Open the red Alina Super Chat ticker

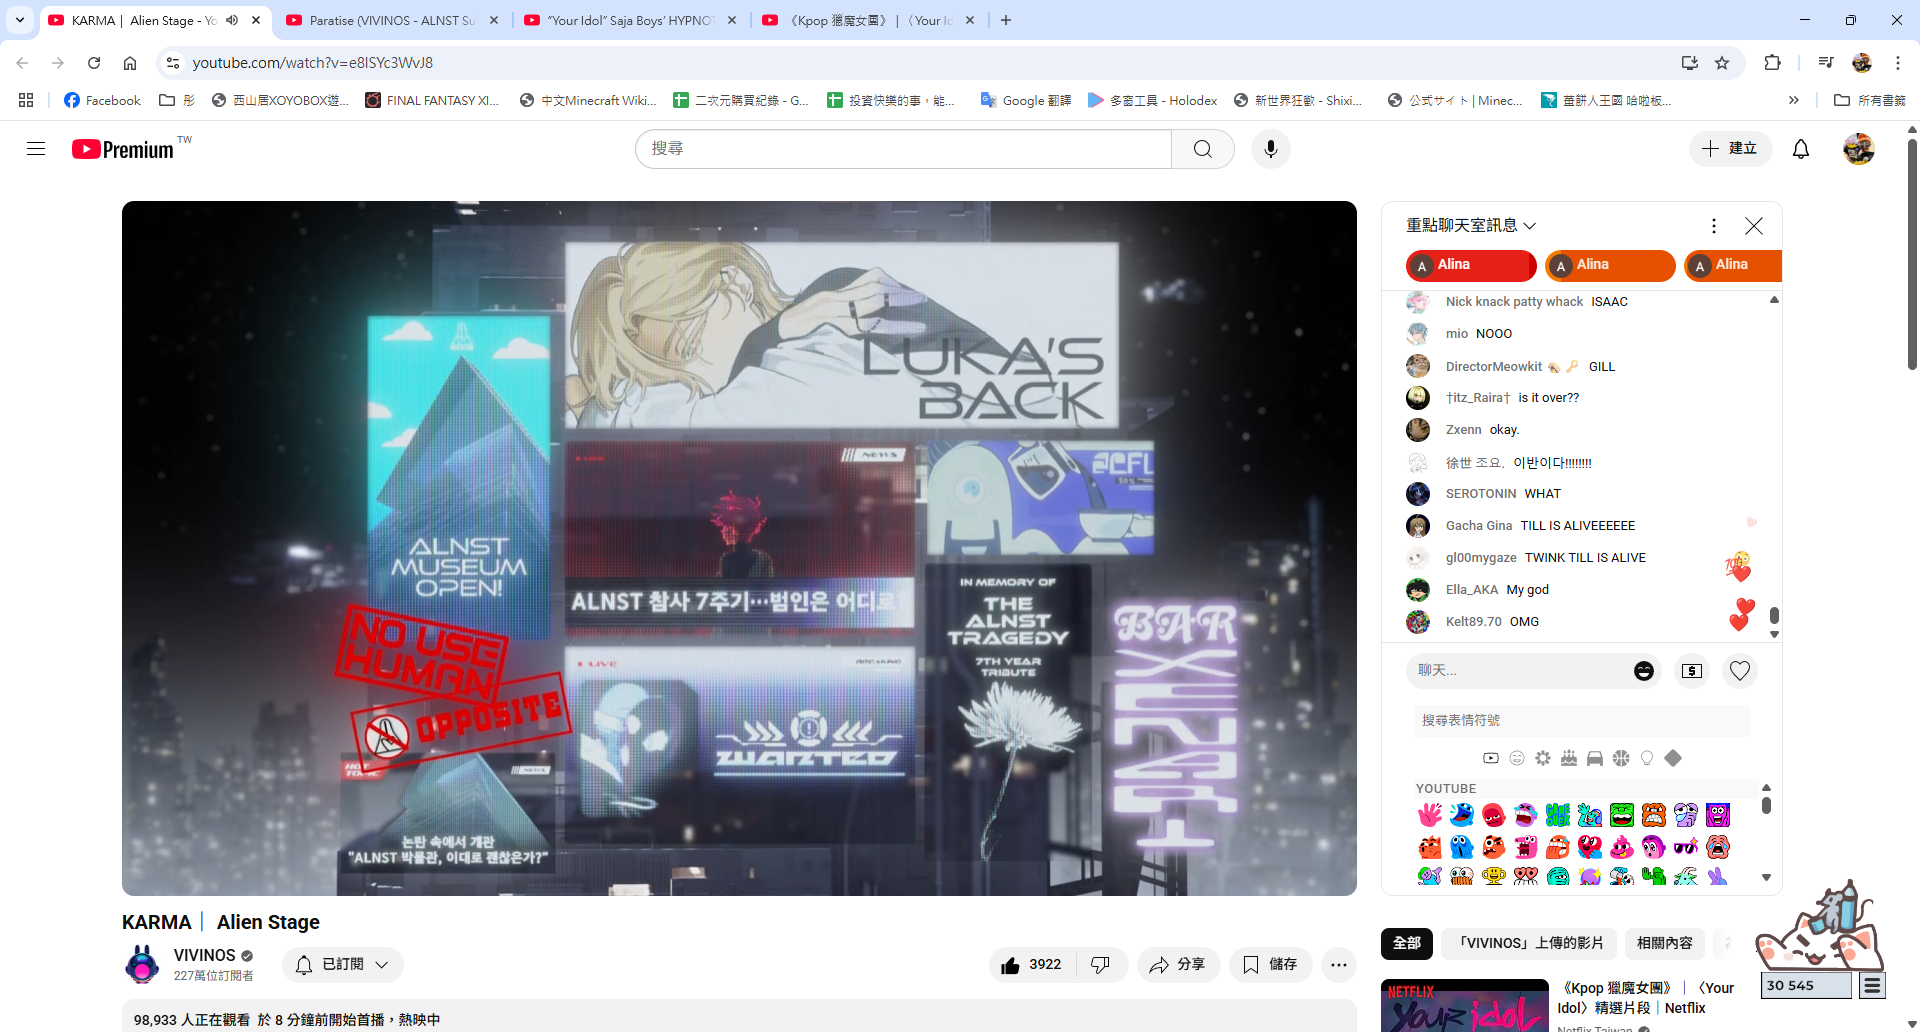pos(1471,265)
